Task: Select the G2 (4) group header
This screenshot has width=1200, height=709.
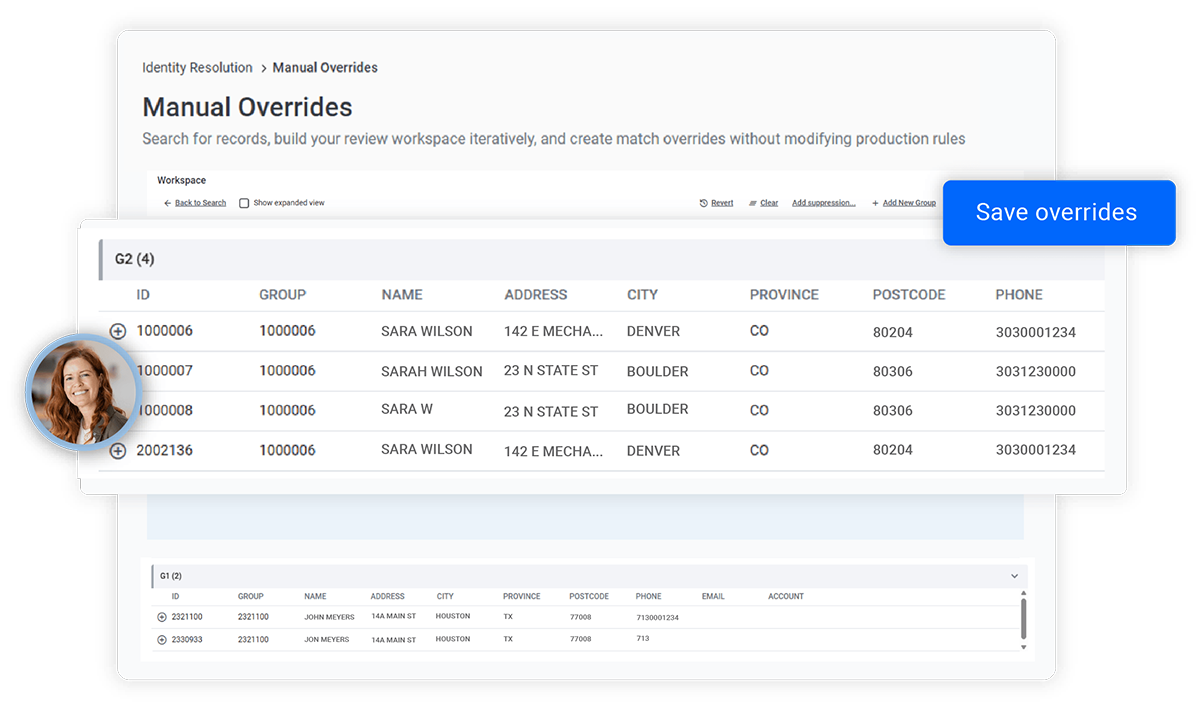Action: click(x=602, y=259)
